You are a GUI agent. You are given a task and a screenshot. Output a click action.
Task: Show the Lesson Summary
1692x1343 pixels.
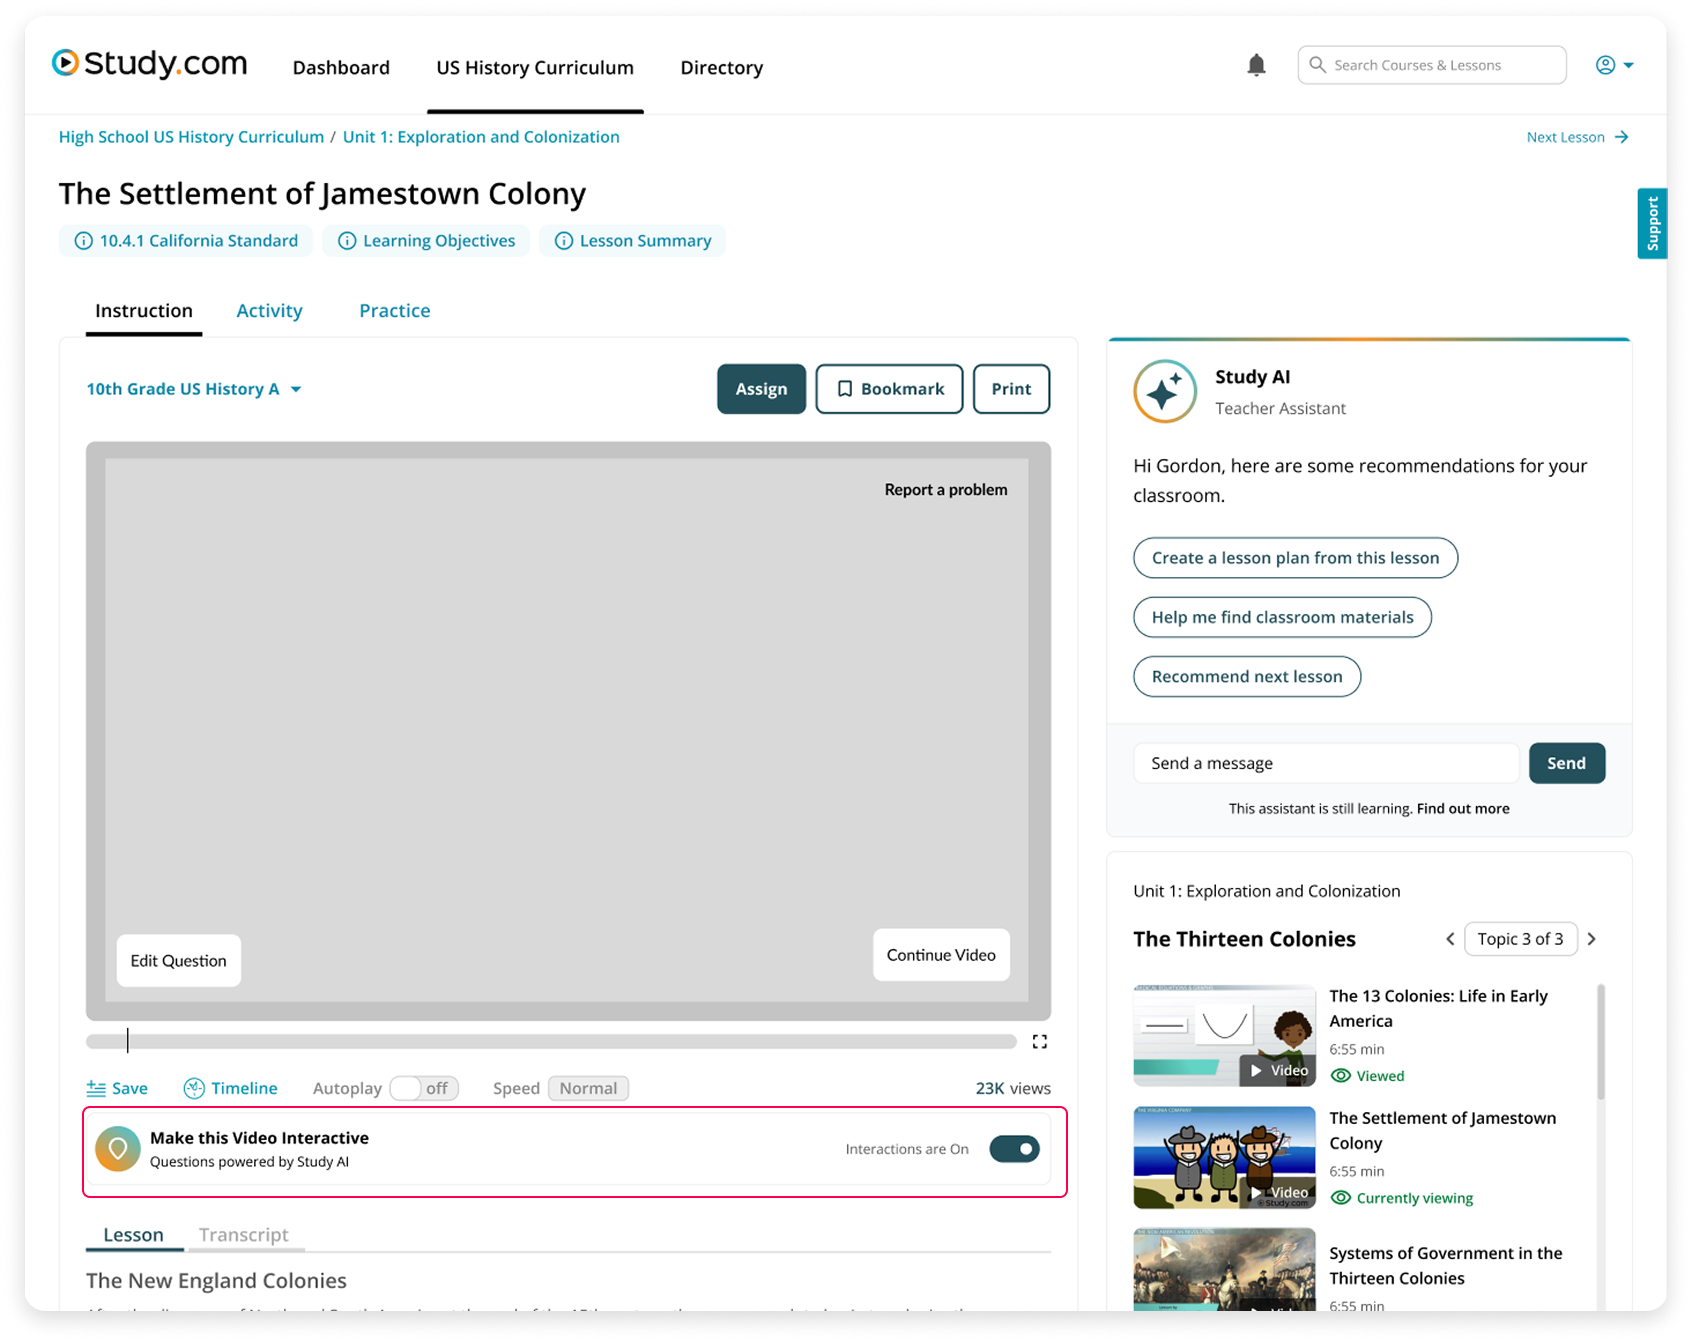pyautogui.click(x=633, y=241)
